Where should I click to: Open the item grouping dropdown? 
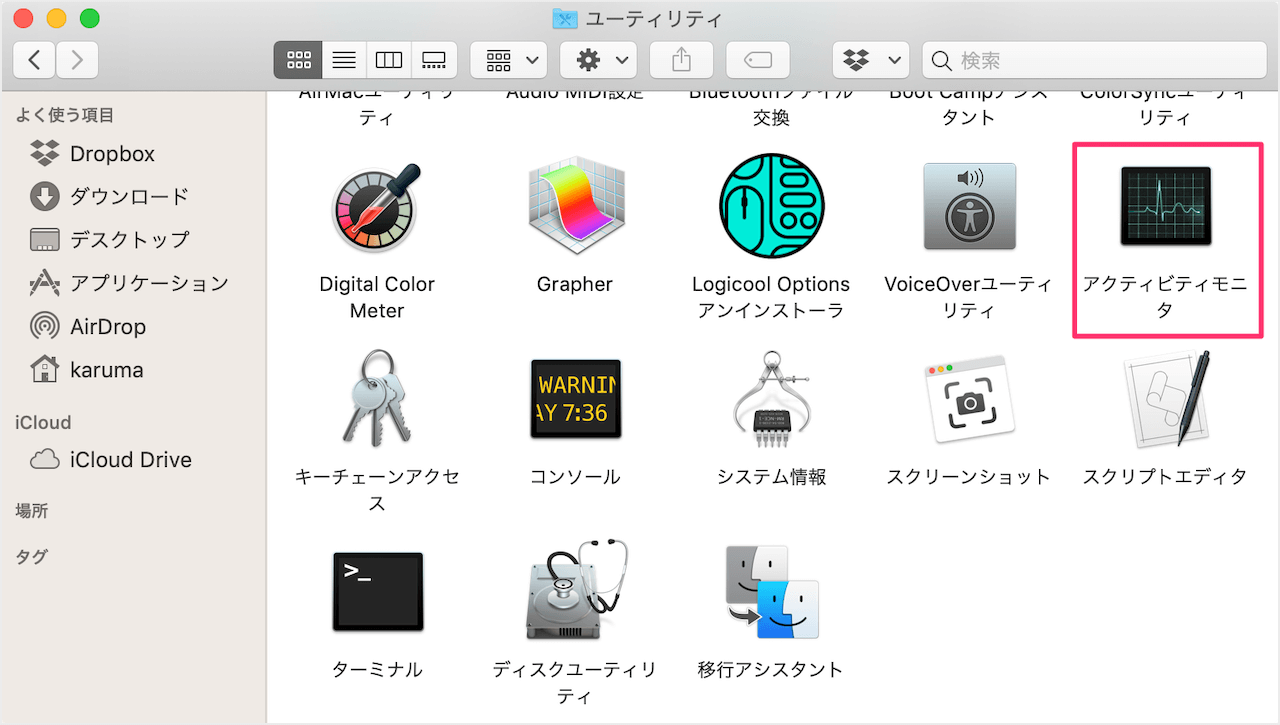pyautogui.click(x=509, y=60)
